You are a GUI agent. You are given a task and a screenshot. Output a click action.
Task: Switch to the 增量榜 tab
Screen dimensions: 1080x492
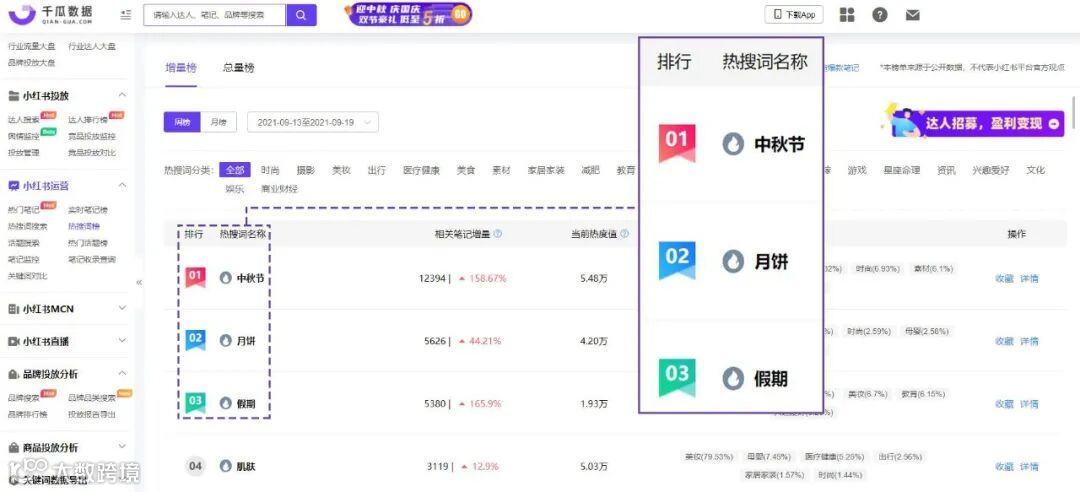point(181,68)
